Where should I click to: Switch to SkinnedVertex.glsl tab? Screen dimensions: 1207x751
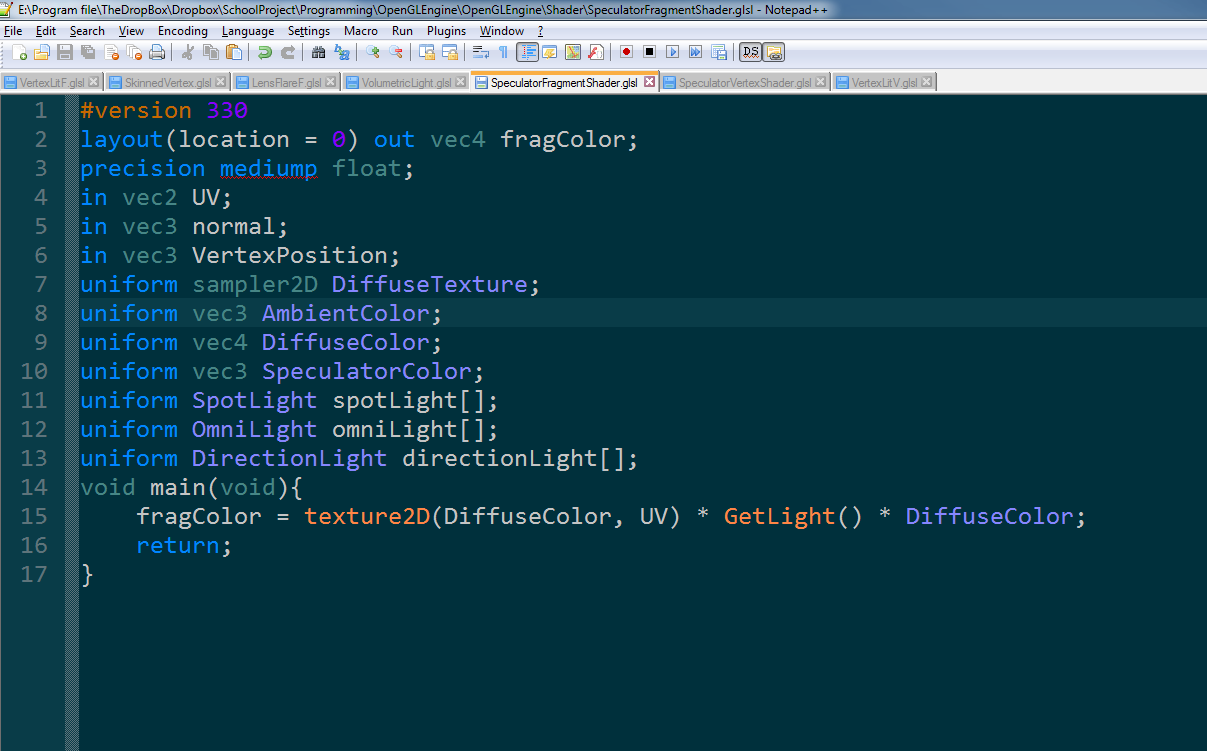tap(168, 83)
